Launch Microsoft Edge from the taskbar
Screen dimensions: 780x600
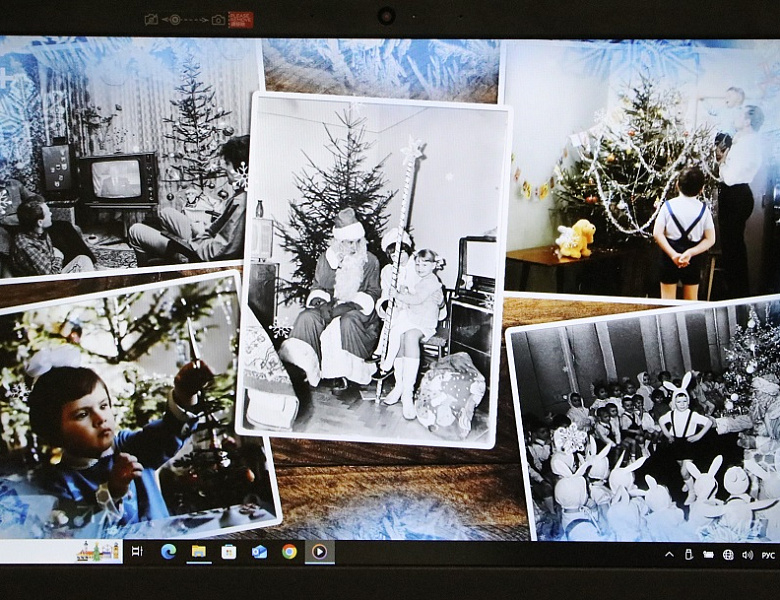pyautogui.click(x=169, y=551)
